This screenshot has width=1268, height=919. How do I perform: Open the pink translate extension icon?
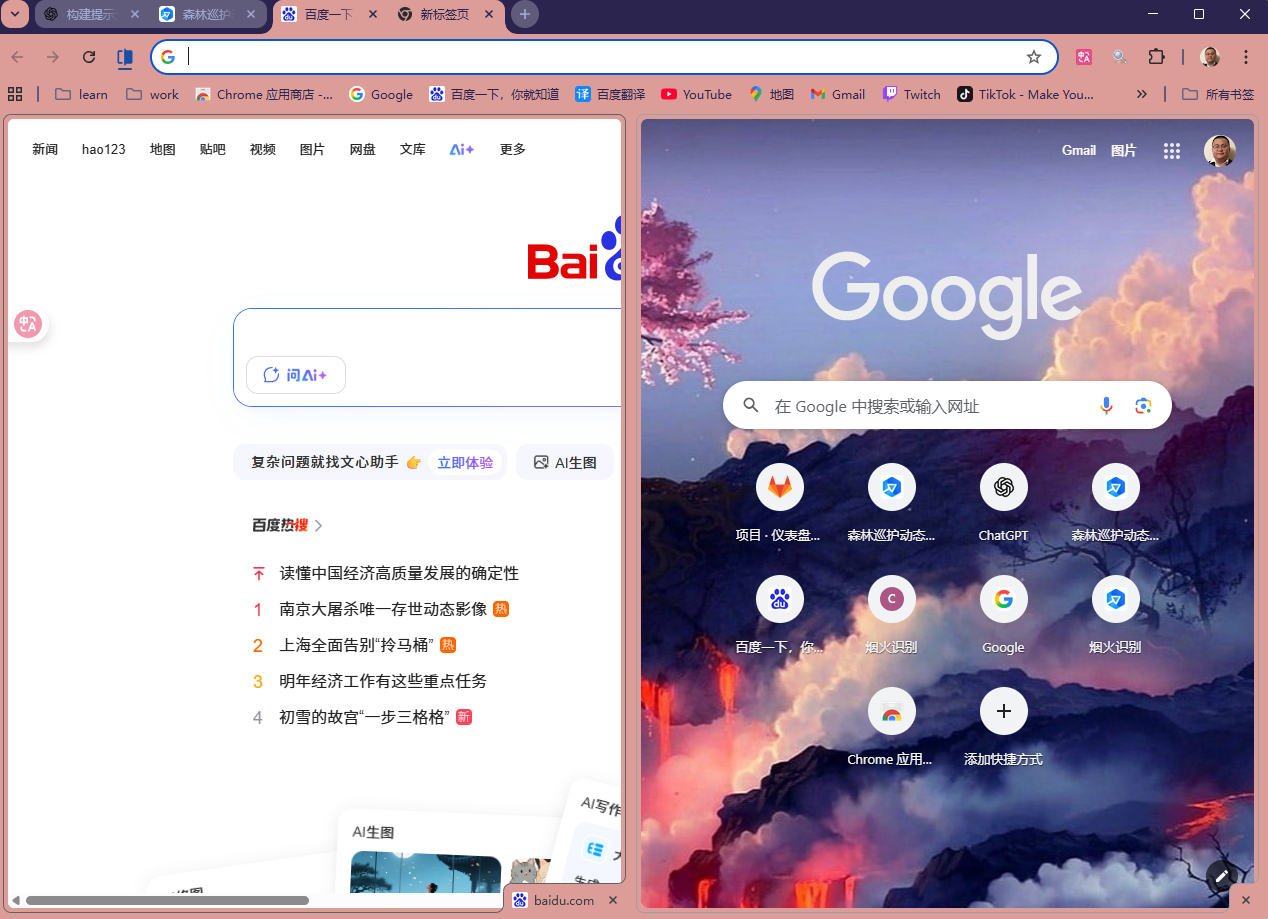click(x=1083, y=57)
